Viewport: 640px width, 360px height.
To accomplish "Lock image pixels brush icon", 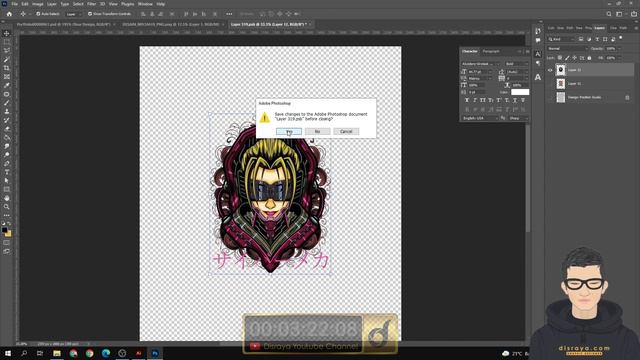I will pyautogui.click(x=567, y=58).
